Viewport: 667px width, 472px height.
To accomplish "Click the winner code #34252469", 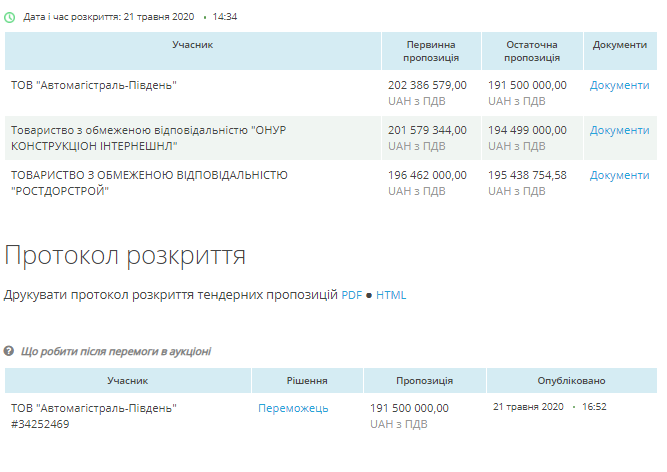I will click(x=40, y=424).
